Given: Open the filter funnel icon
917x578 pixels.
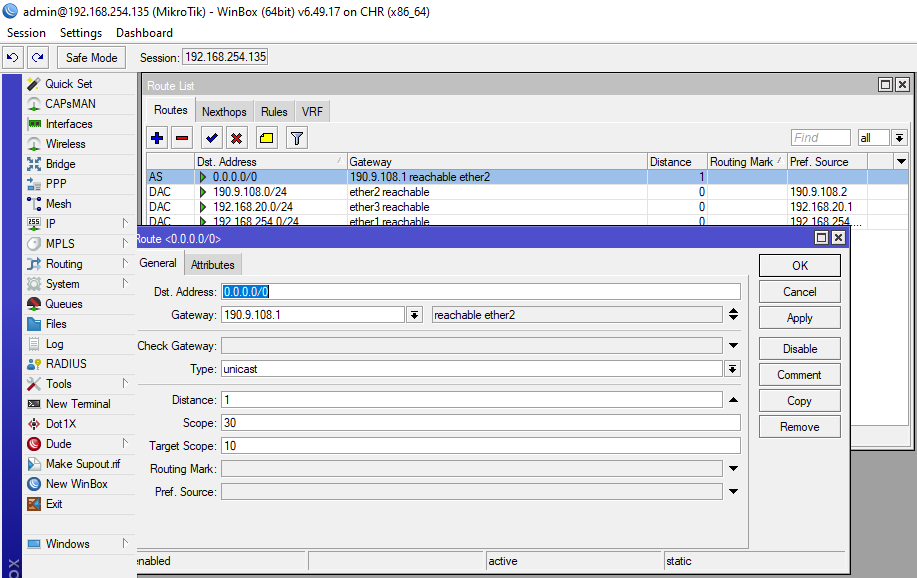Looking at the screenshot, I should (297, 138).
